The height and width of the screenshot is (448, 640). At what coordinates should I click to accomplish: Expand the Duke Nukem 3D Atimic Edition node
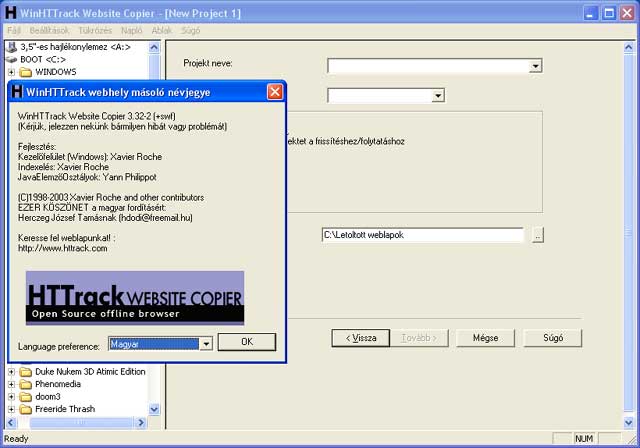[11, 372]
